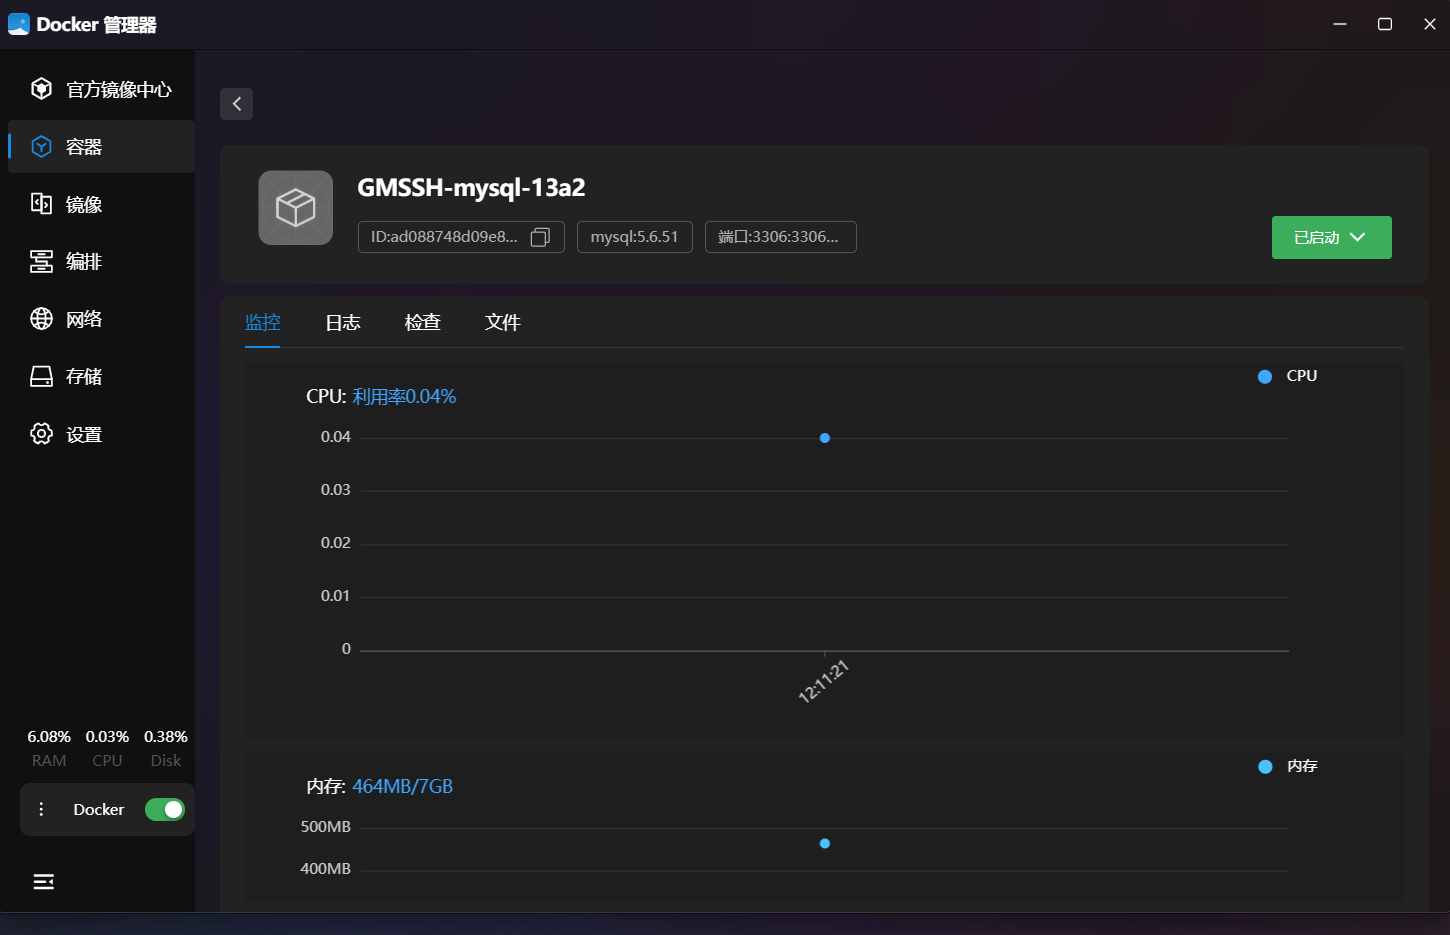The width and height of the screenshot is (1450, 935).
Task: Minimize the Docker 管理器 window
Action: [1340, 24]
